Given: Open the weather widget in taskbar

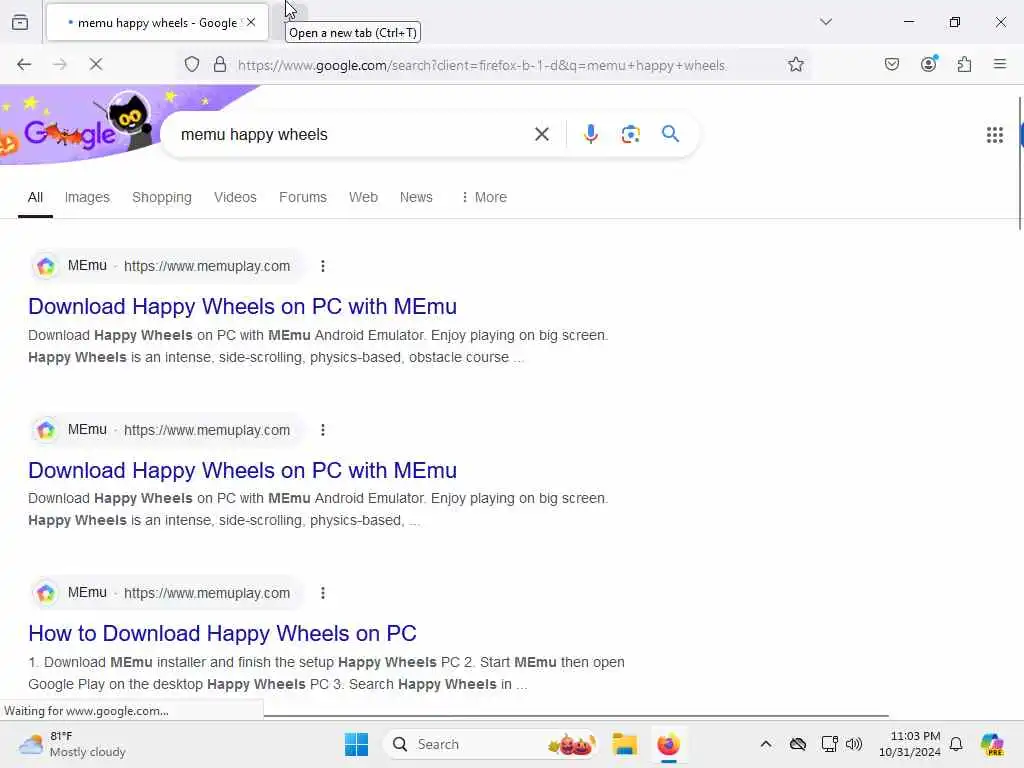Looking at the screenshot, I should [72, 744].
